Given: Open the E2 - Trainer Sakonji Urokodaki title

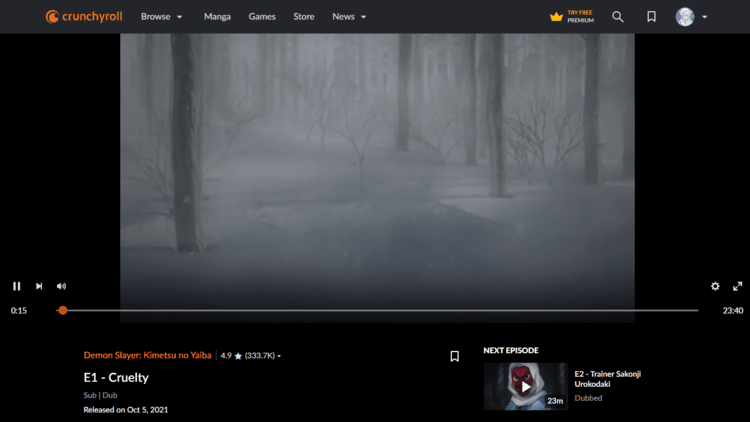Looking at the screenshot, I should click(x=607, y=379).
